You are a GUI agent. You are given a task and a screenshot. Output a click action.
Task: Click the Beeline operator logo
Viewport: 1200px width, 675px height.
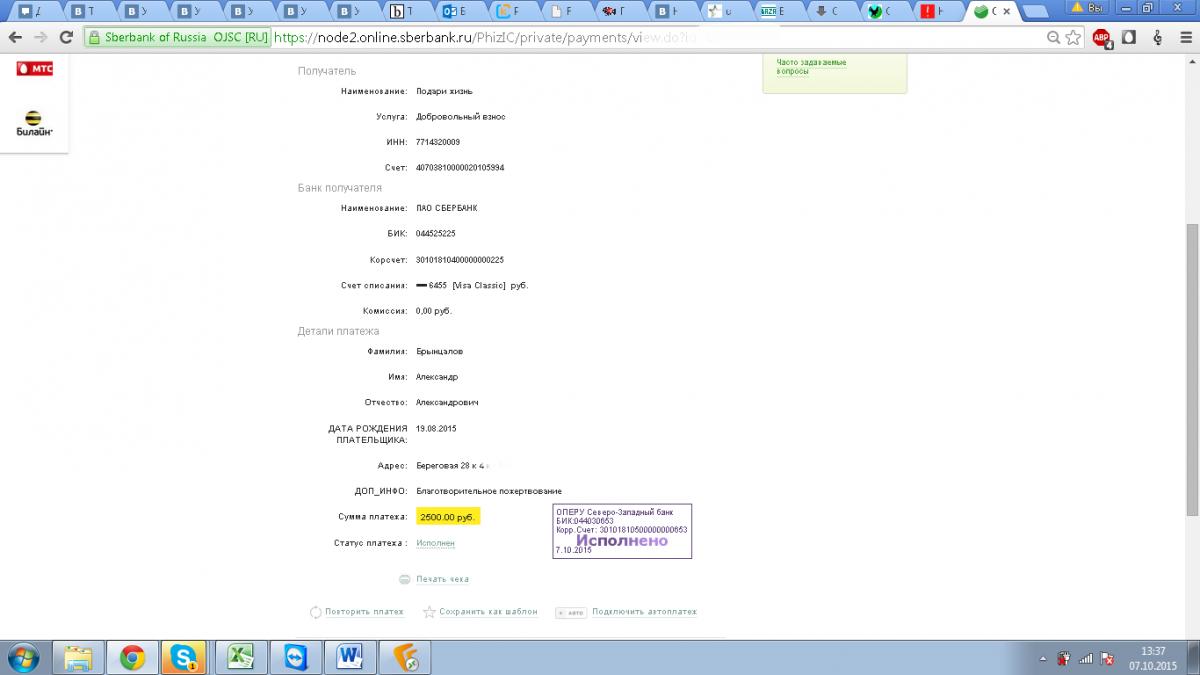(x=34, y=123)
